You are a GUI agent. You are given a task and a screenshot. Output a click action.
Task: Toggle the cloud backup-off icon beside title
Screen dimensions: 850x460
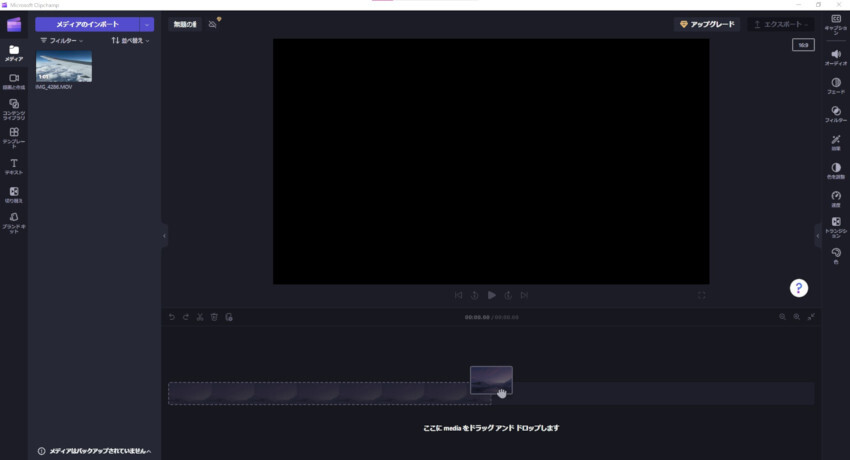(x=213, y=24)
